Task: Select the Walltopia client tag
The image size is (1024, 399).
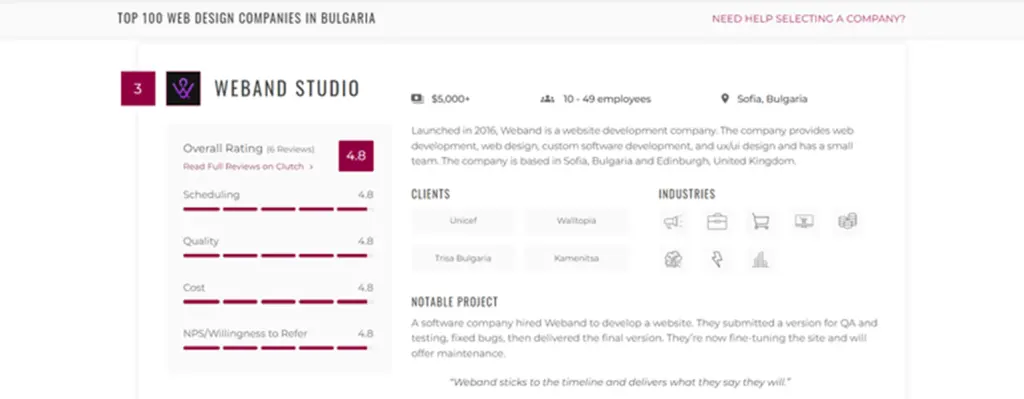Action: 577,221
